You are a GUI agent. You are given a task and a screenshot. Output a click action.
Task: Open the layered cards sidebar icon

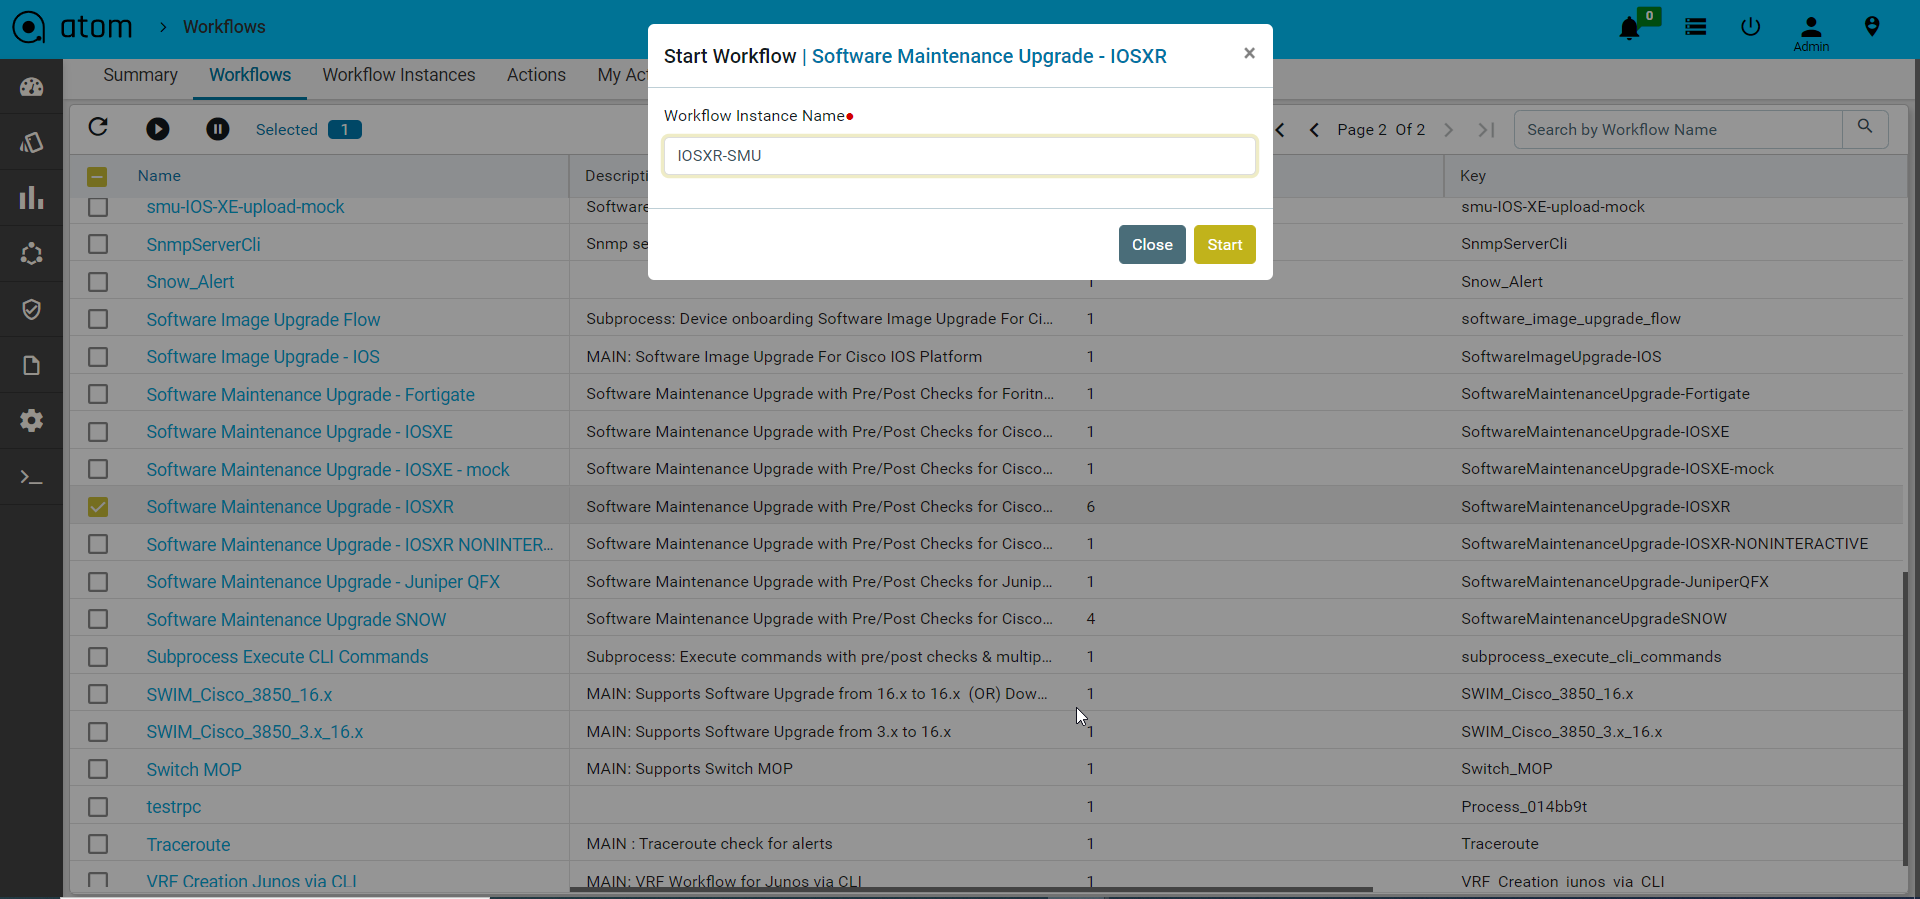click(32, 143)
